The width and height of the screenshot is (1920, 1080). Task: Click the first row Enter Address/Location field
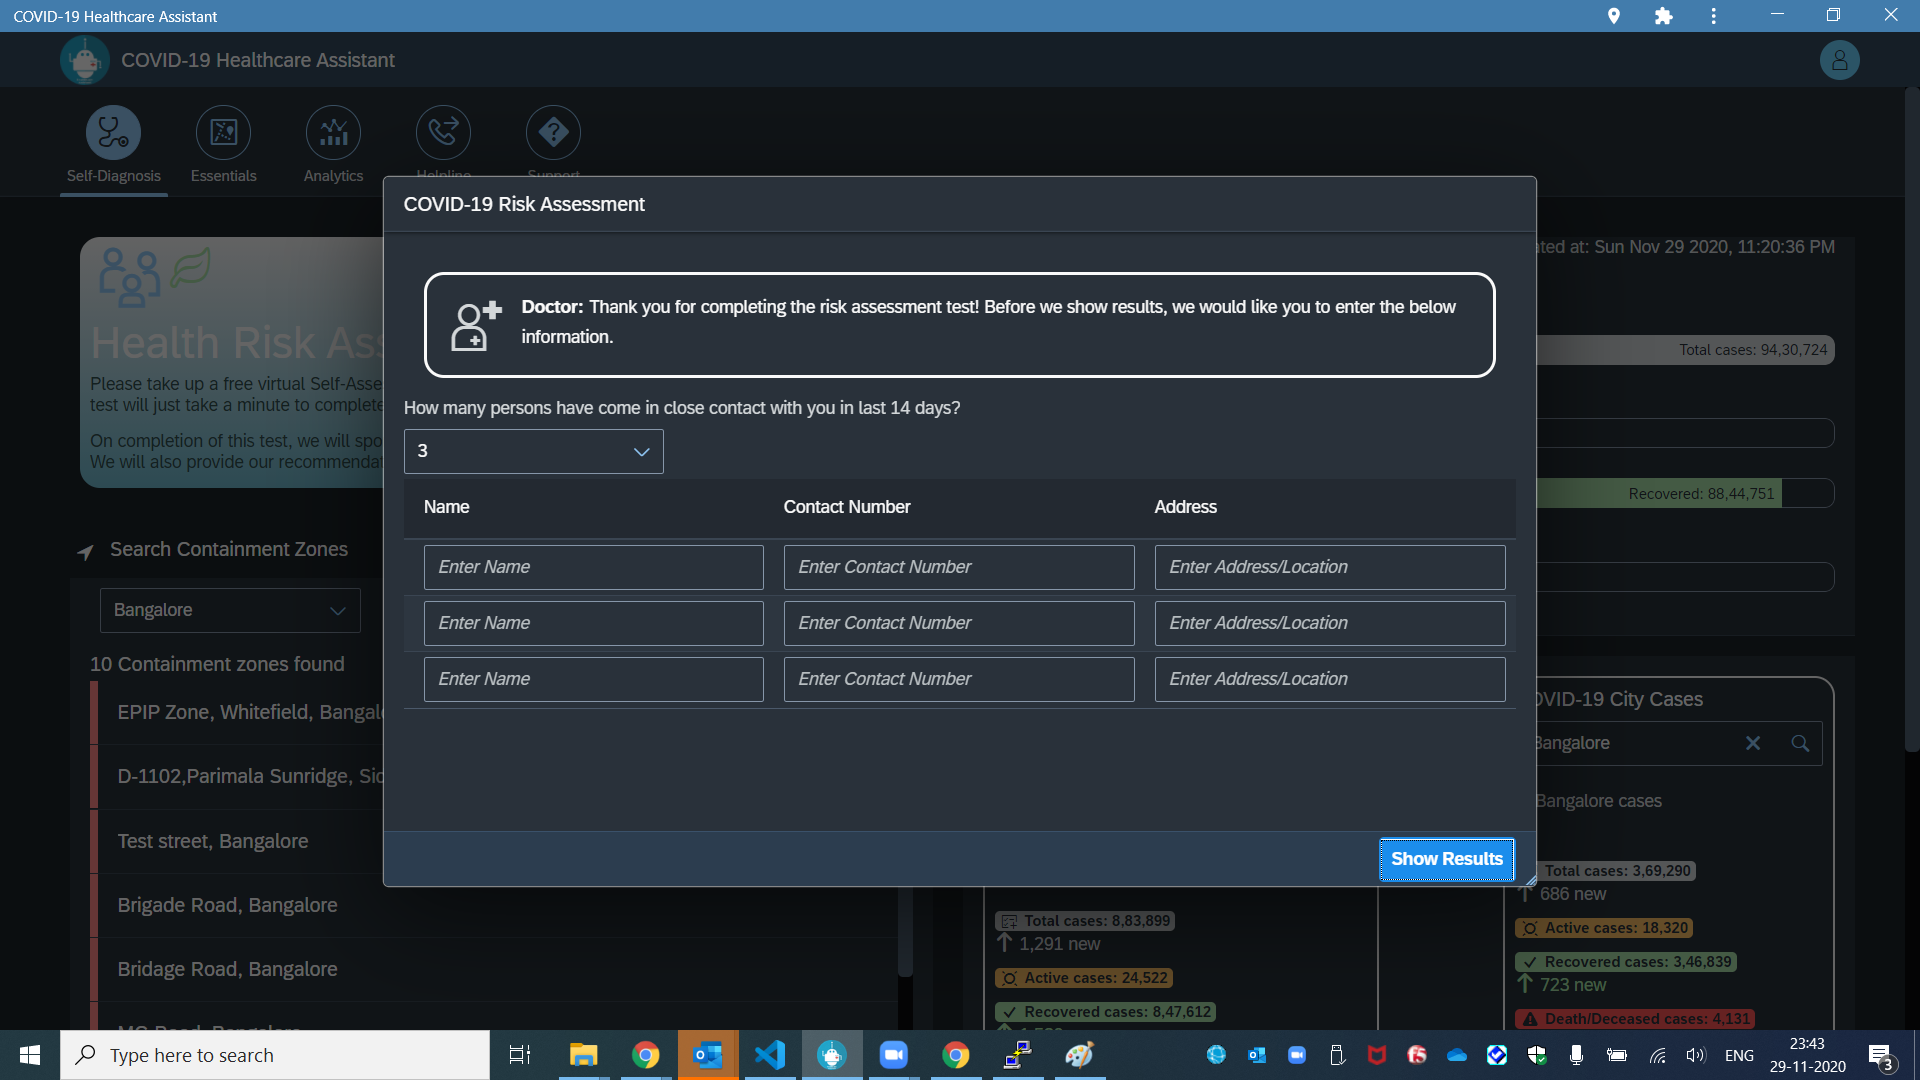pos(1329,567)
